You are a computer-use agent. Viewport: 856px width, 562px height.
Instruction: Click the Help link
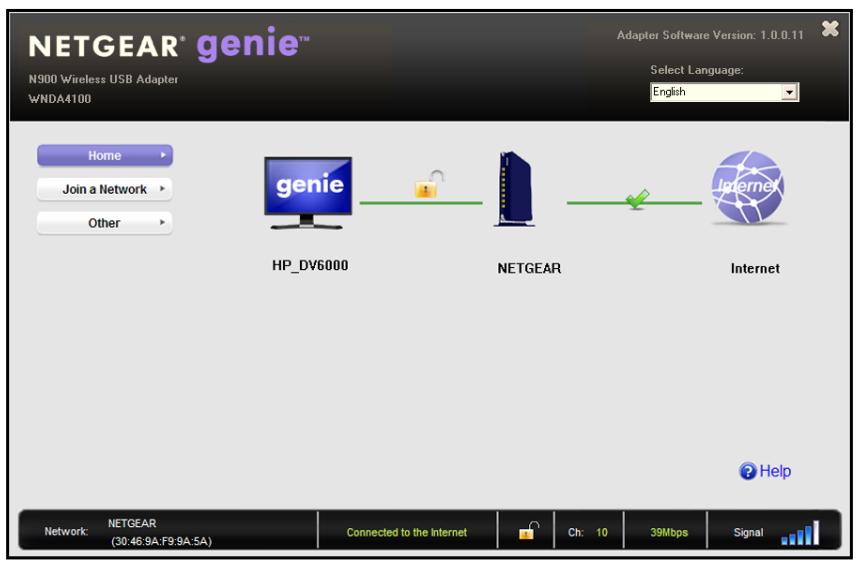point(775,471)
